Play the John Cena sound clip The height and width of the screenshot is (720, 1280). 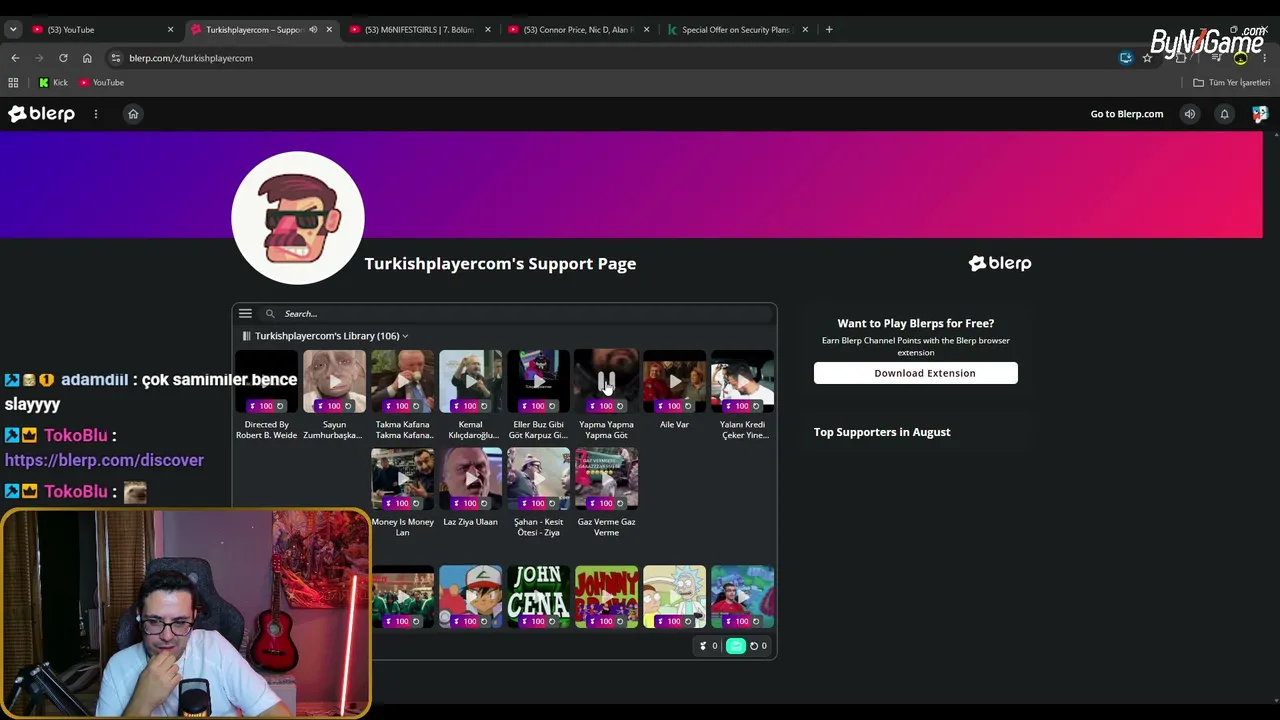point(538,597)
